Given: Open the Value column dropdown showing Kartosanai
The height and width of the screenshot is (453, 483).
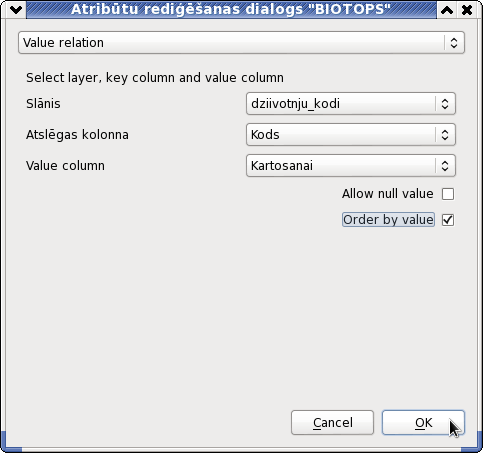Looking at the screenshot, I should tap(351, 166).
